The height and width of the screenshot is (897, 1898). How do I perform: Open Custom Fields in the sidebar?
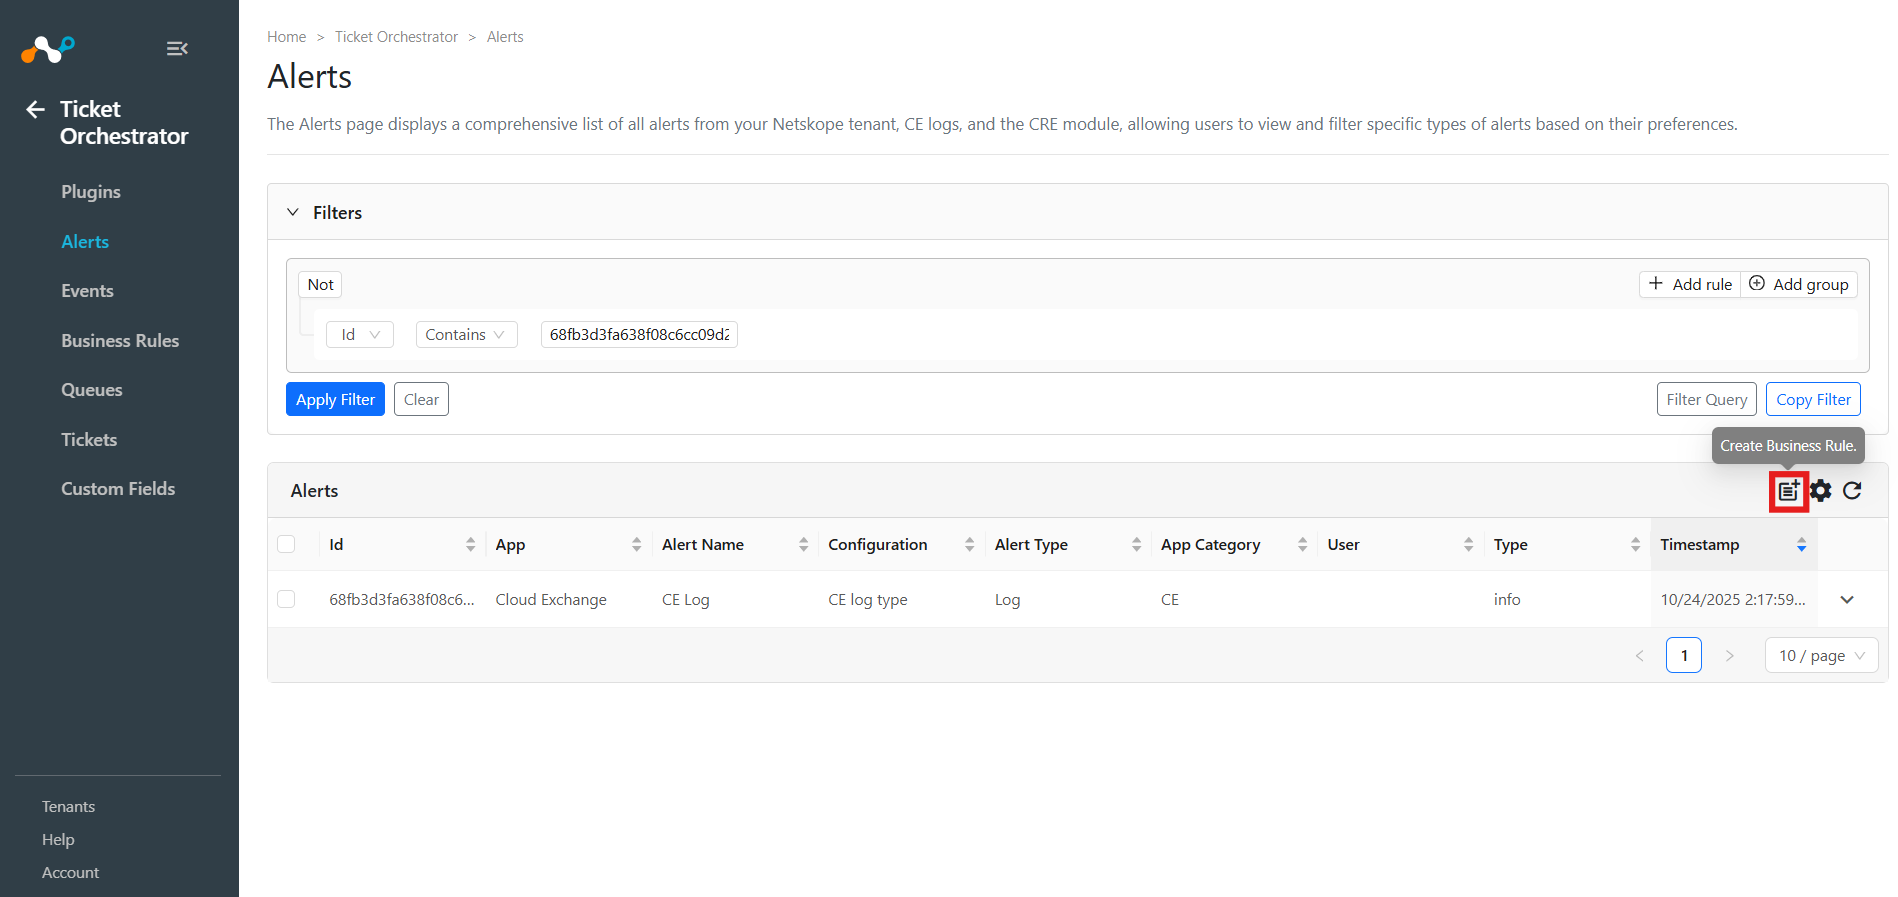(118, 489)
